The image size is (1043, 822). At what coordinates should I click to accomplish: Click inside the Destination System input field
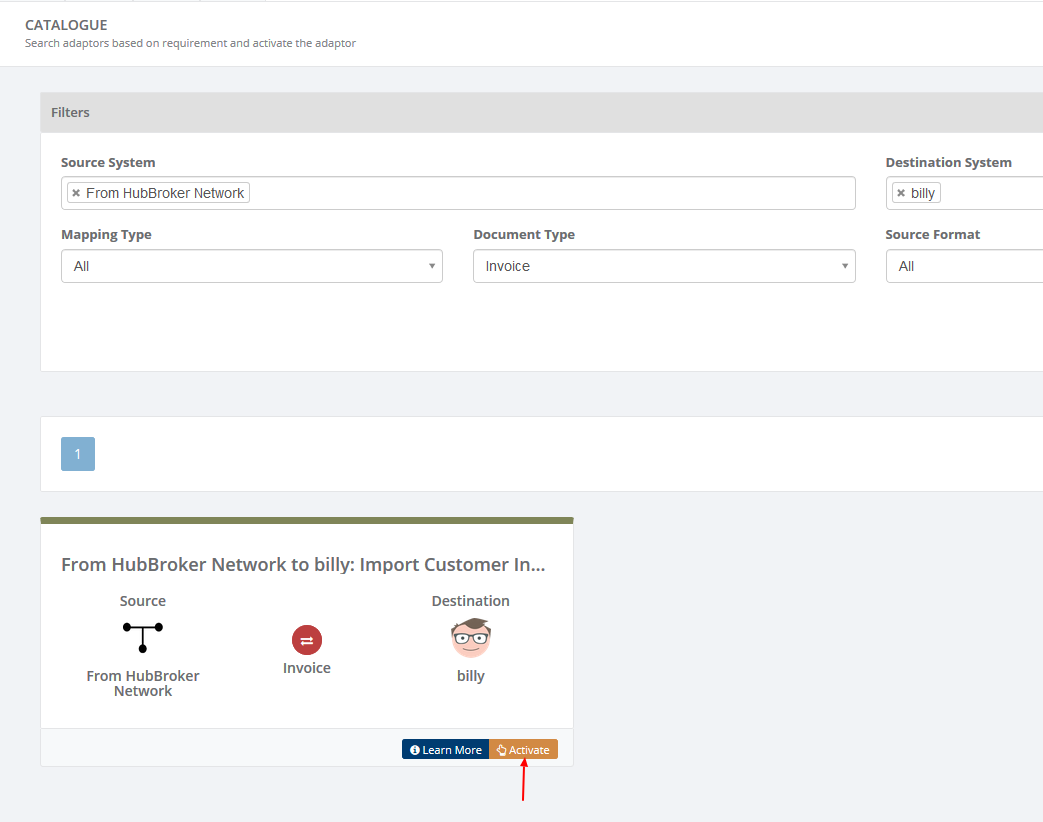[965, 193]
